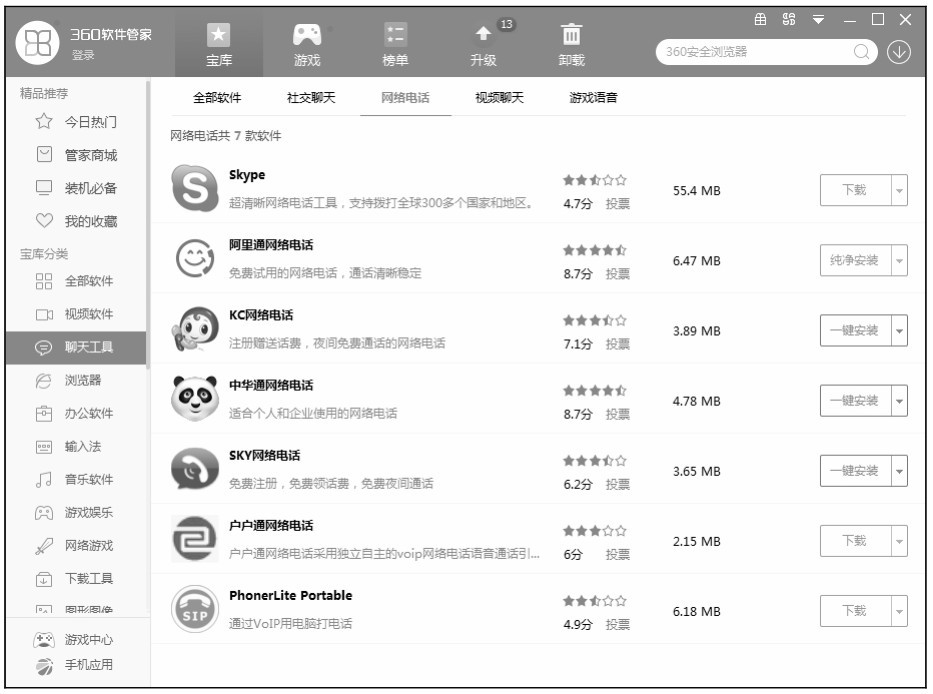Click the 360软件管家 logo avatar
This screenshot has height=694, width=933.
coord(38,43)
